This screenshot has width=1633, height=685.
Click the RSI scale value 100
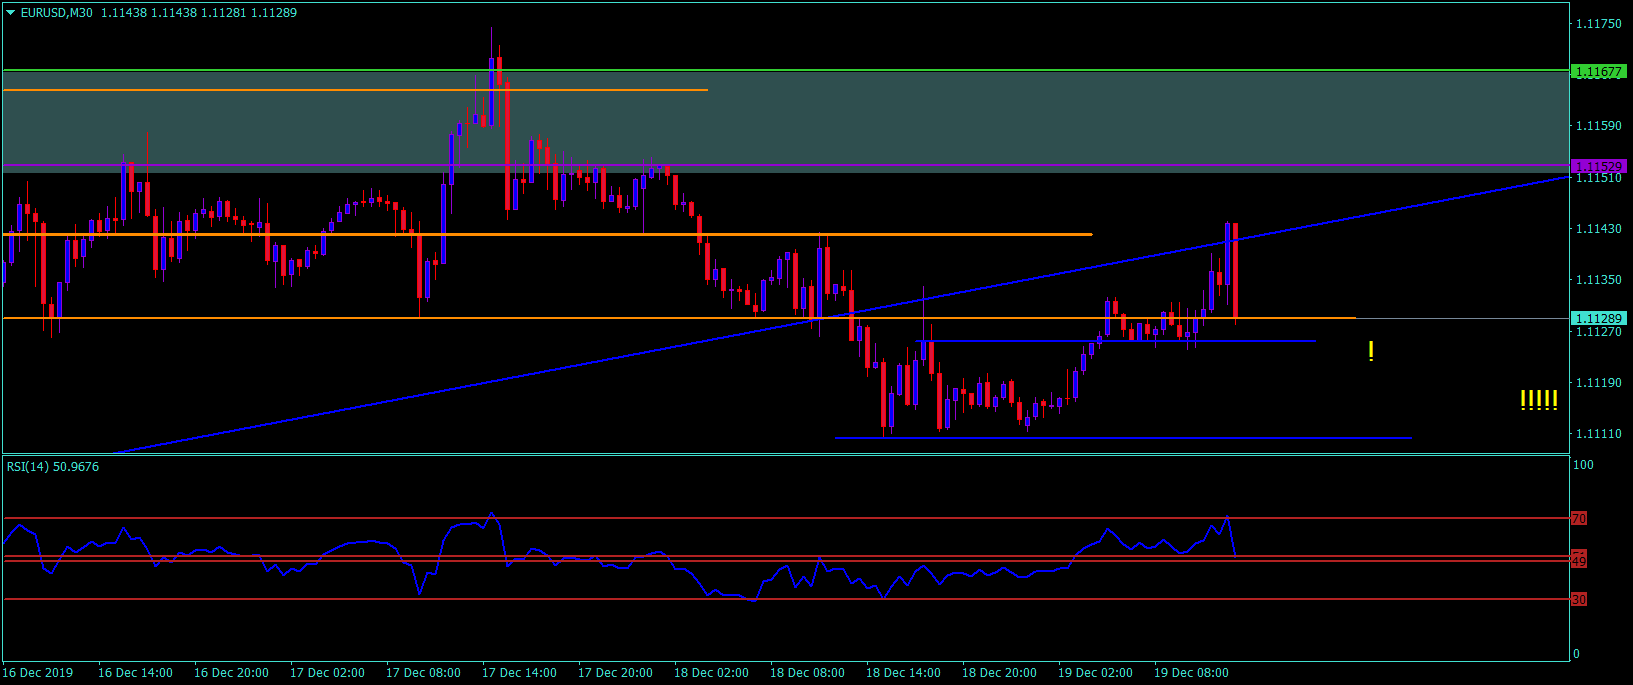pyautogui.click(x=1583, y=465)
